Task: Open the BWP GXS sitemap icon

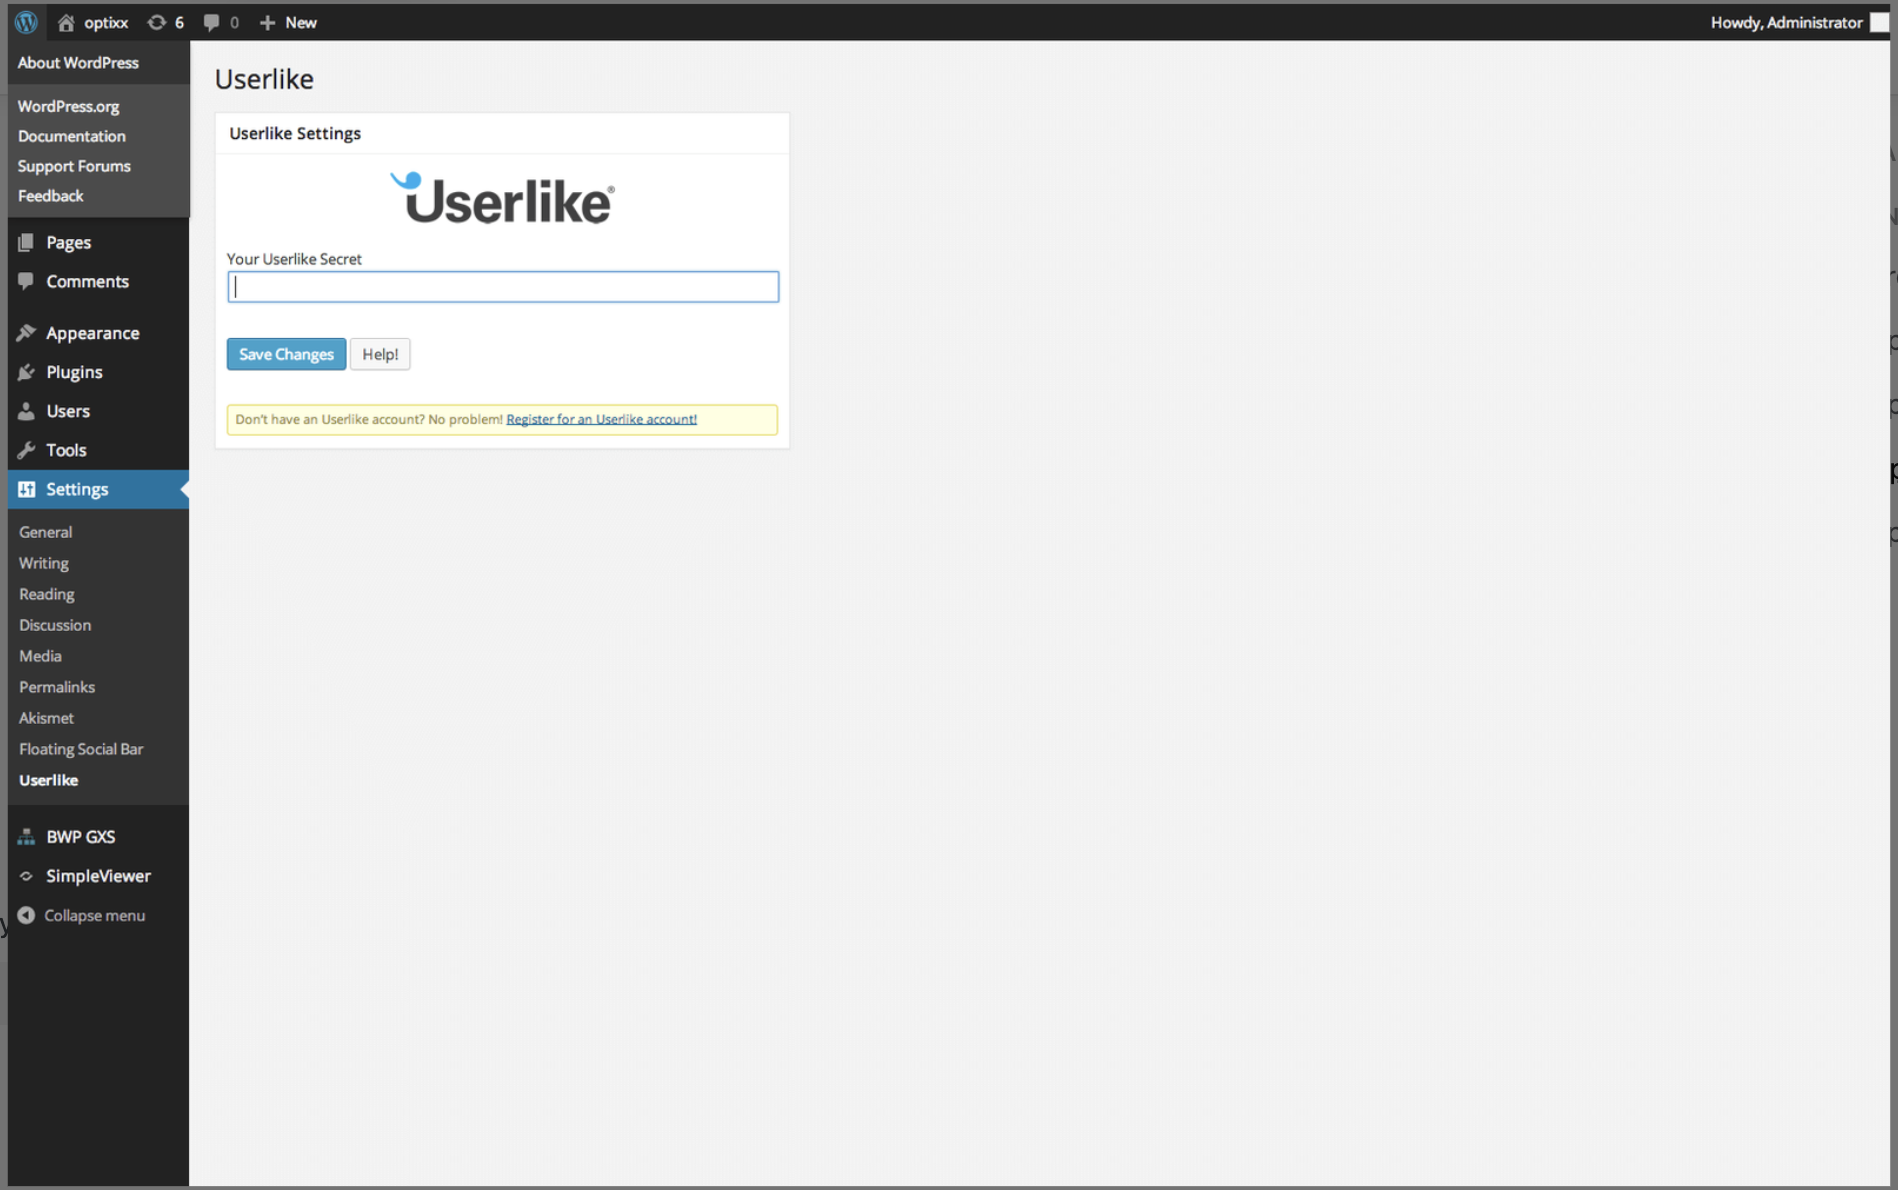Action: click(x=27, y=836)
